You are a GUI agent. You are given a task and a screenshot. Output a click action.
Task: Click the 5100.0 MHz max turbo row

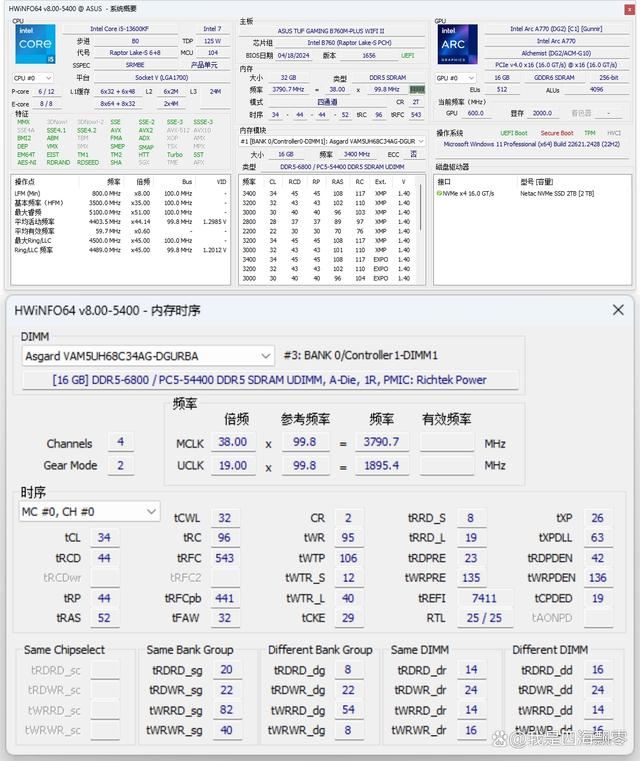tap(120, 212)
